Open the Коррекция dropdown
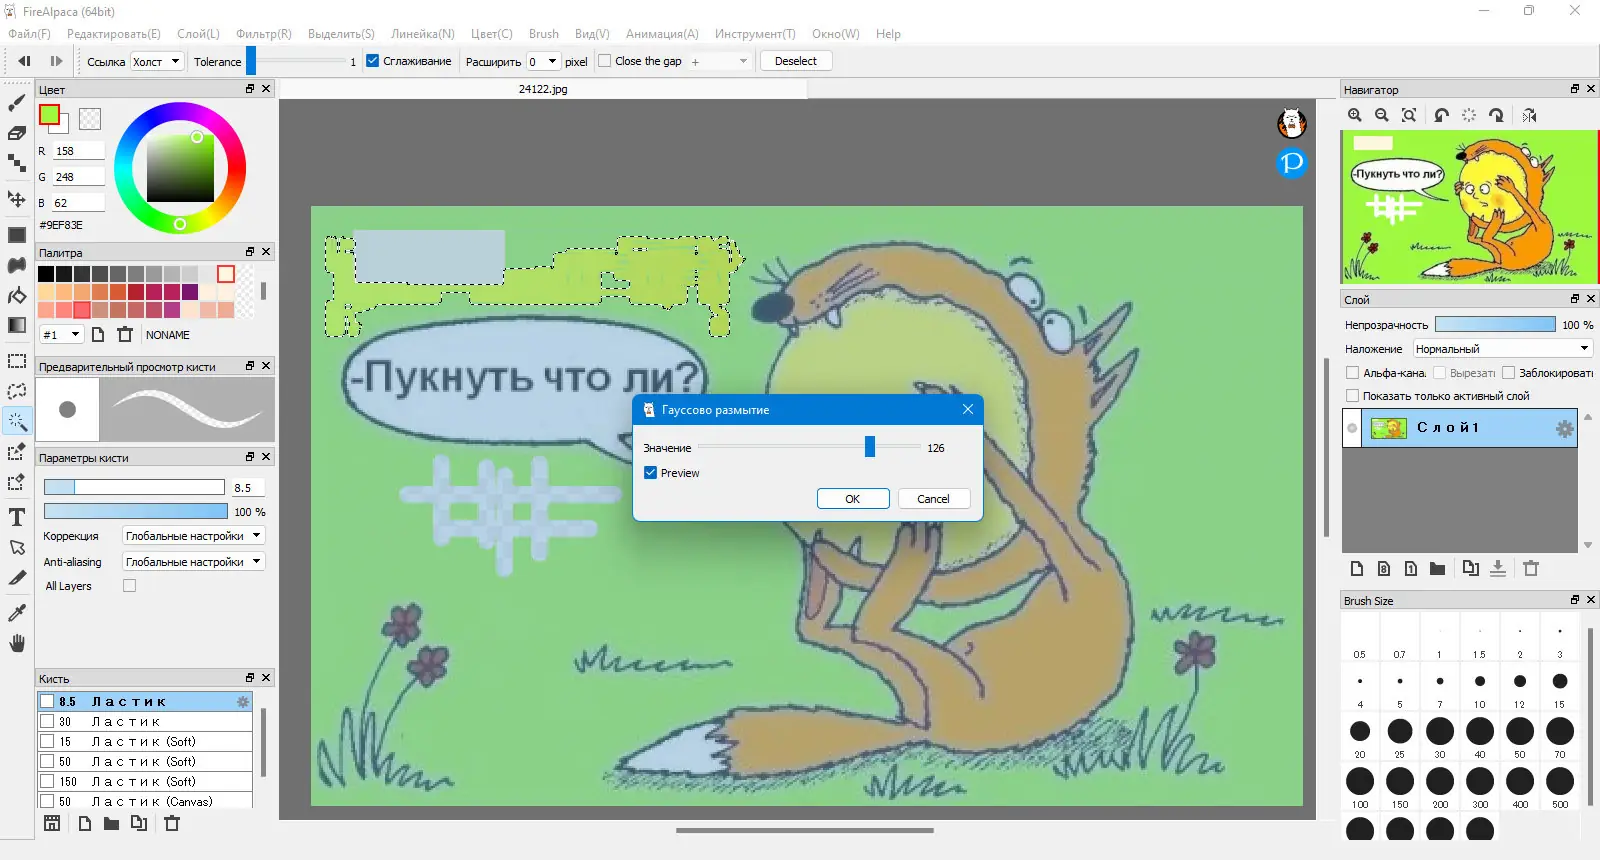This screenshot has height=860, width=1600. [x=193, y=536]
